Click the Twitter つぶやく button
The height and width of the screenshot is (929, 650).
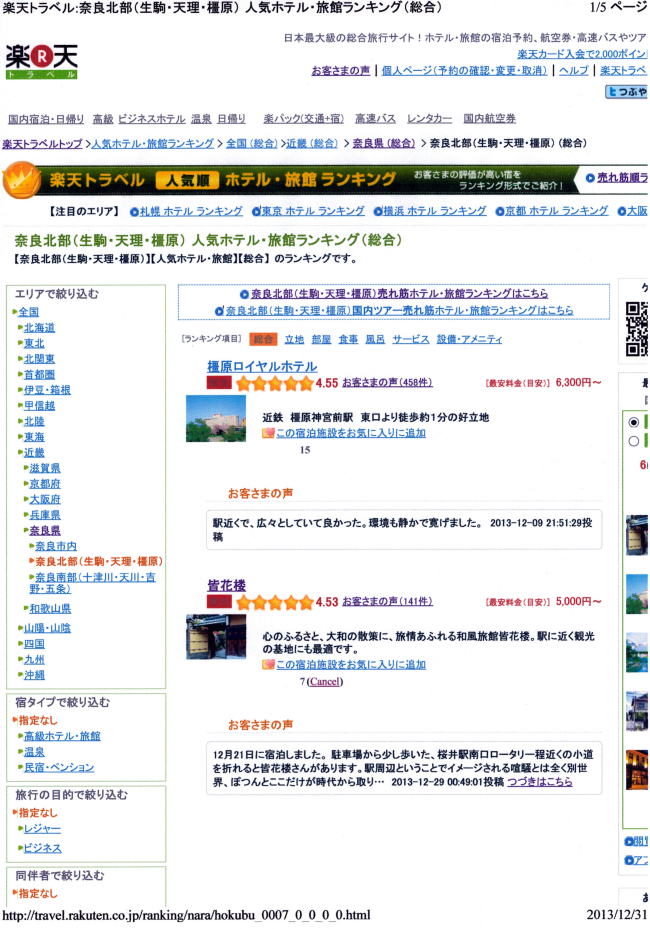click(x=627, y=92)
